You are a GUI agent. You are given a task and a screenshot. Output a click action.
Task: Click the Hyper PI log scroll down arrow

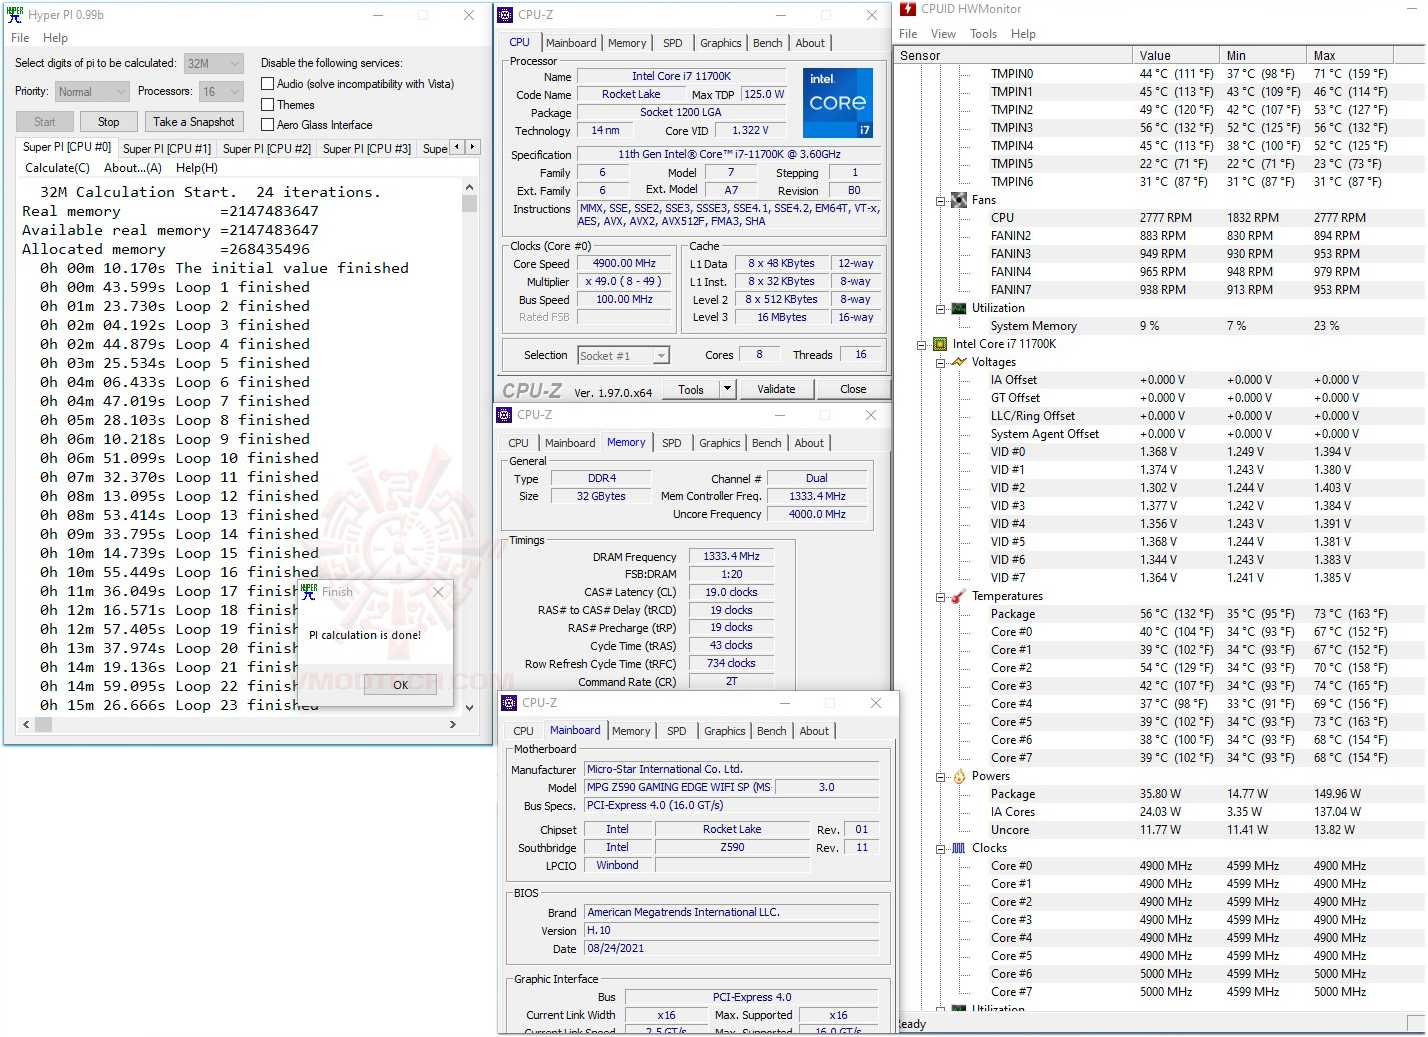pos(470,707)
